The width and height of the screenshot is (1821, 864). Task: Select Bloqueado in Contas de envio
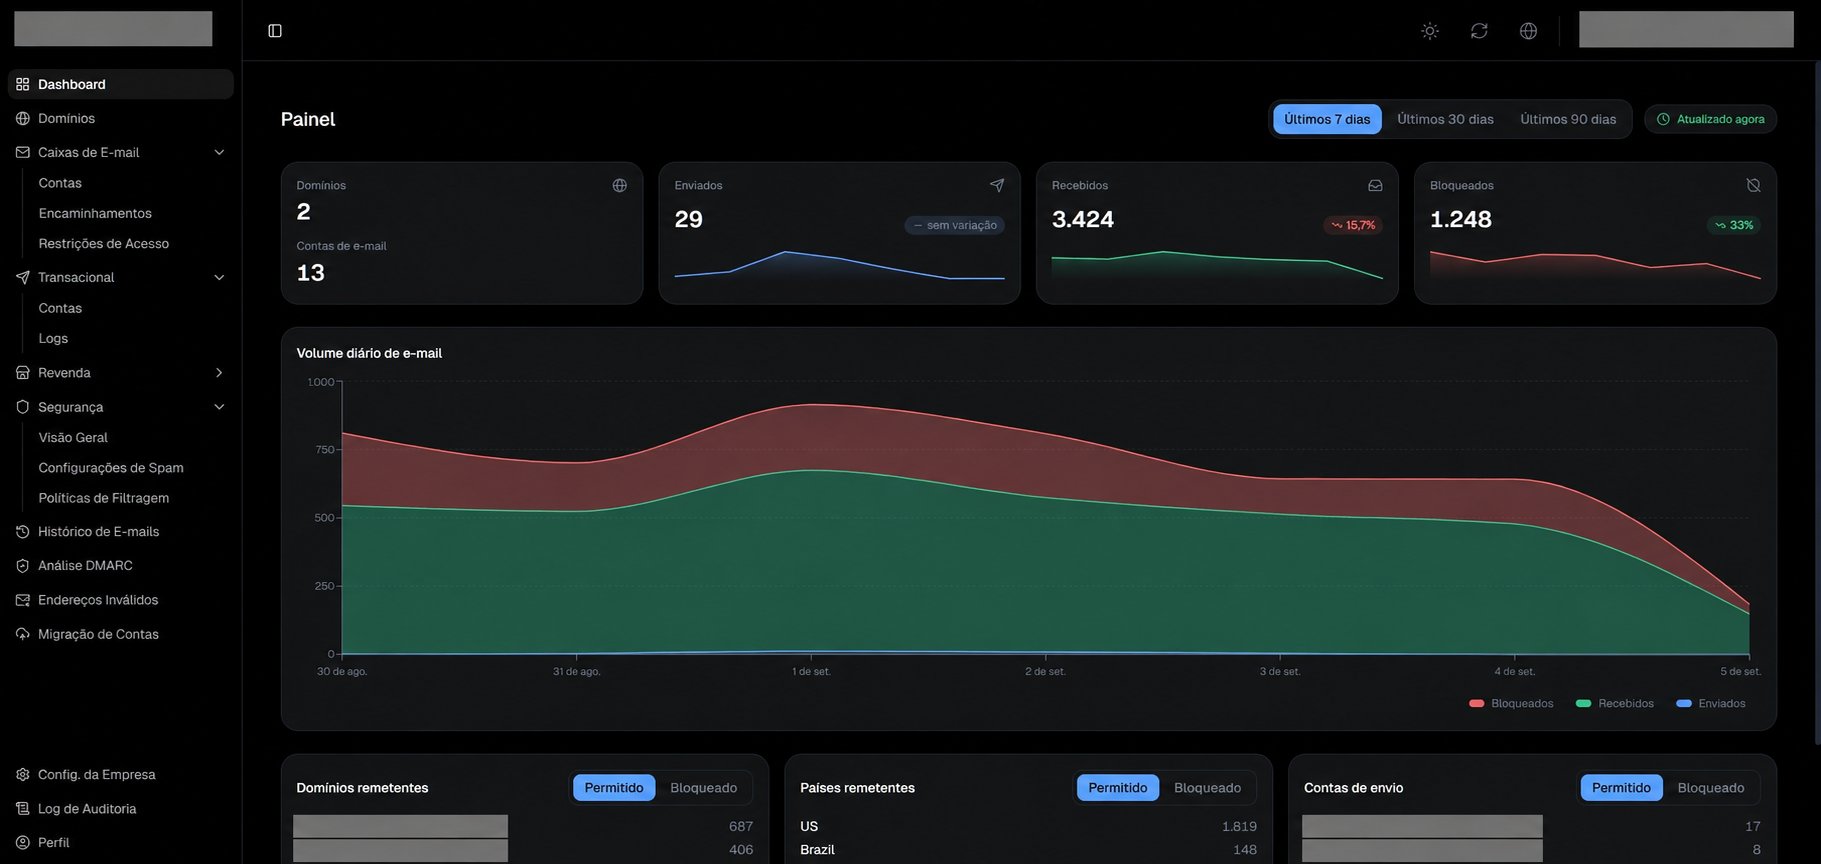(x=1711, y=788)
